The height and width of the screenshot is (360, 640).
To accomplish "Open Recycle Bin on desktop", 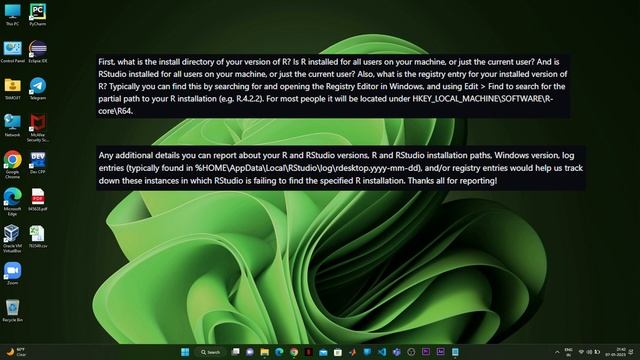I will click(13, 311).
